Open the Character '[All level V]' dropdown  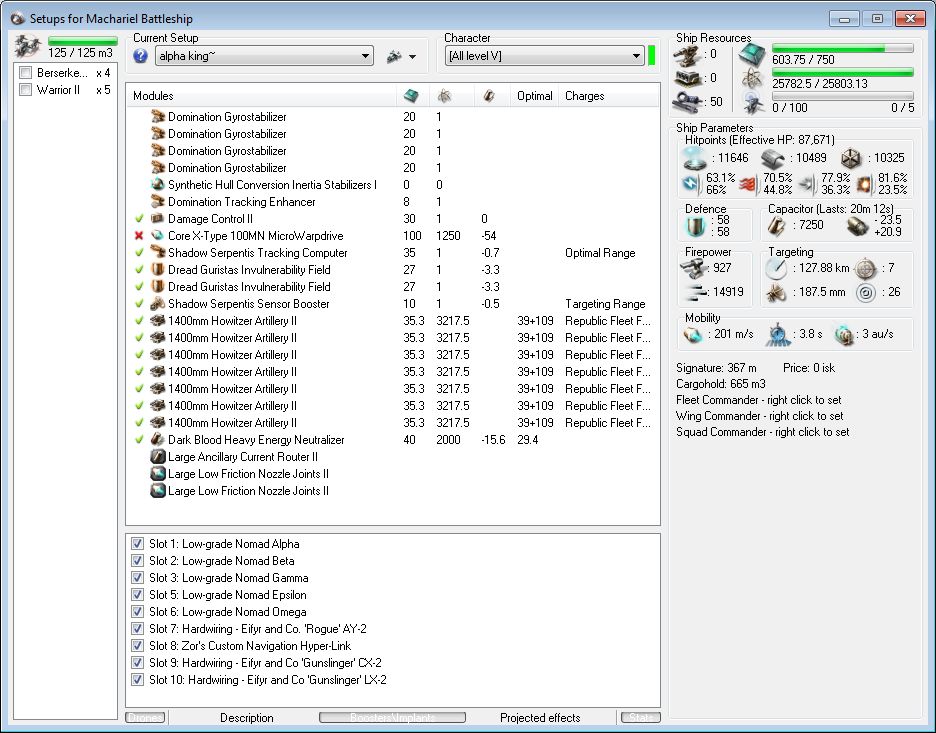544,56
